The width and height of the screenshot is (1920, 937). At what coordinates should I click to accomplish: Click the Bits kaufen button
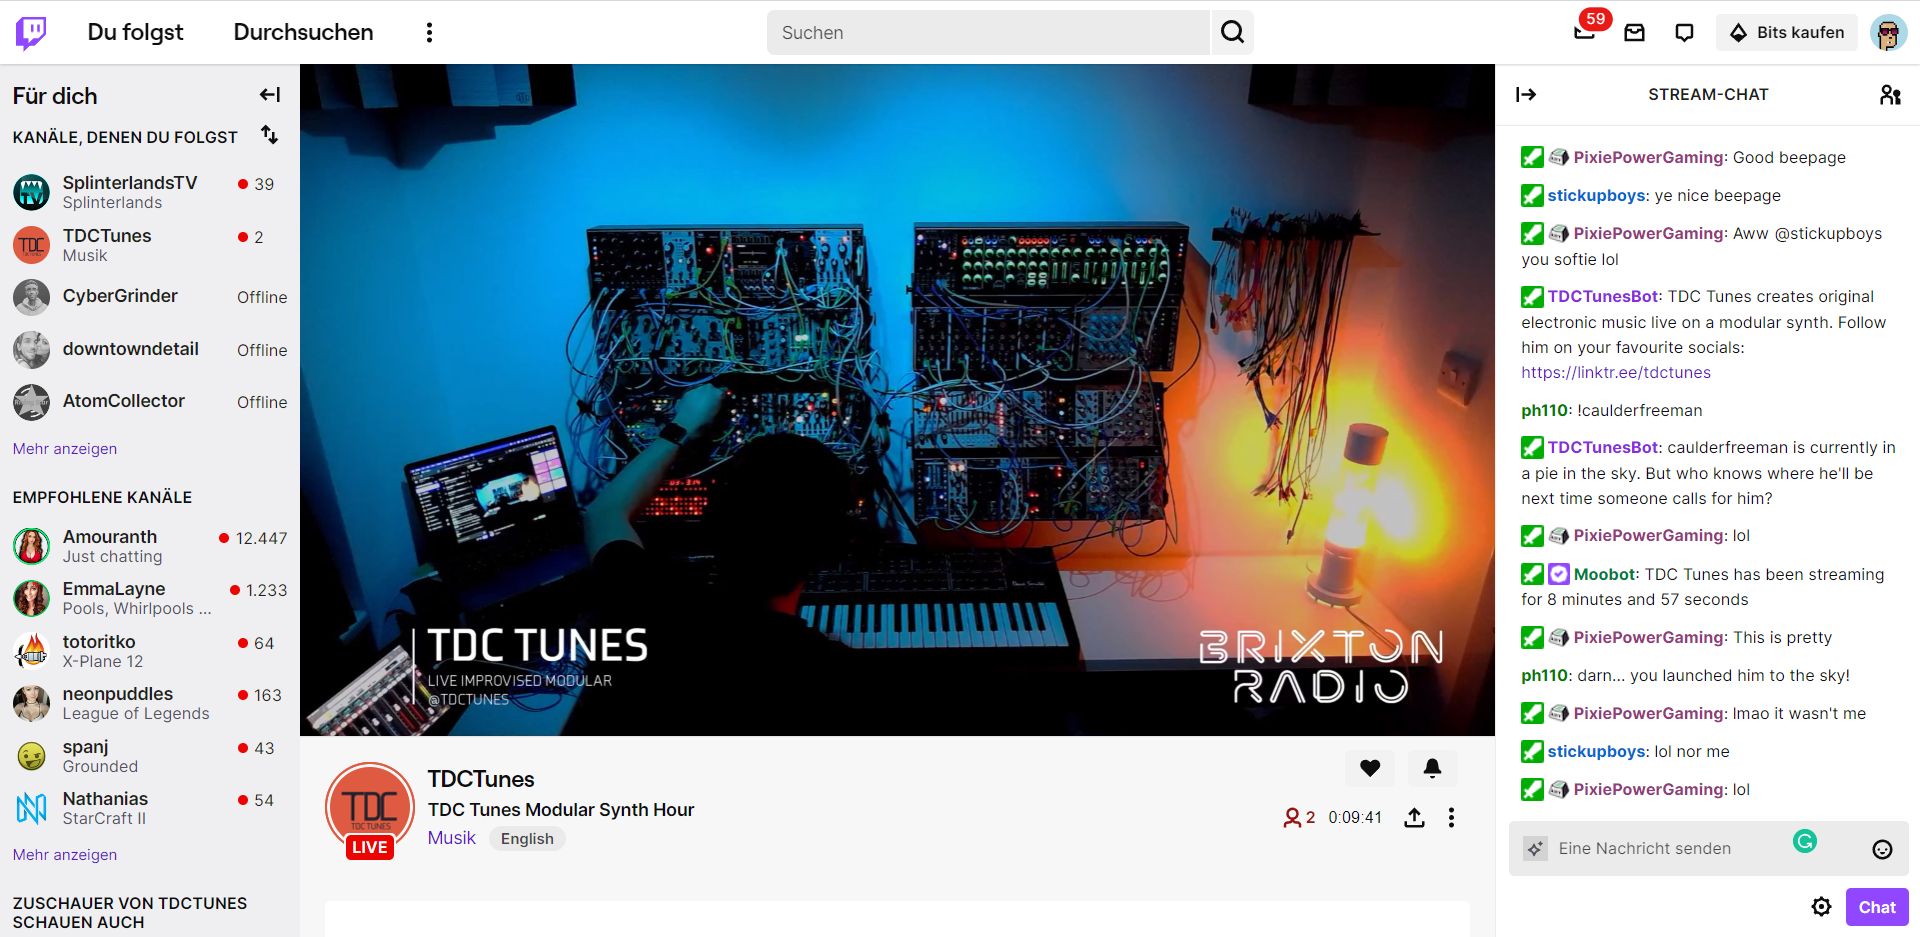[x=1787, y=33]
